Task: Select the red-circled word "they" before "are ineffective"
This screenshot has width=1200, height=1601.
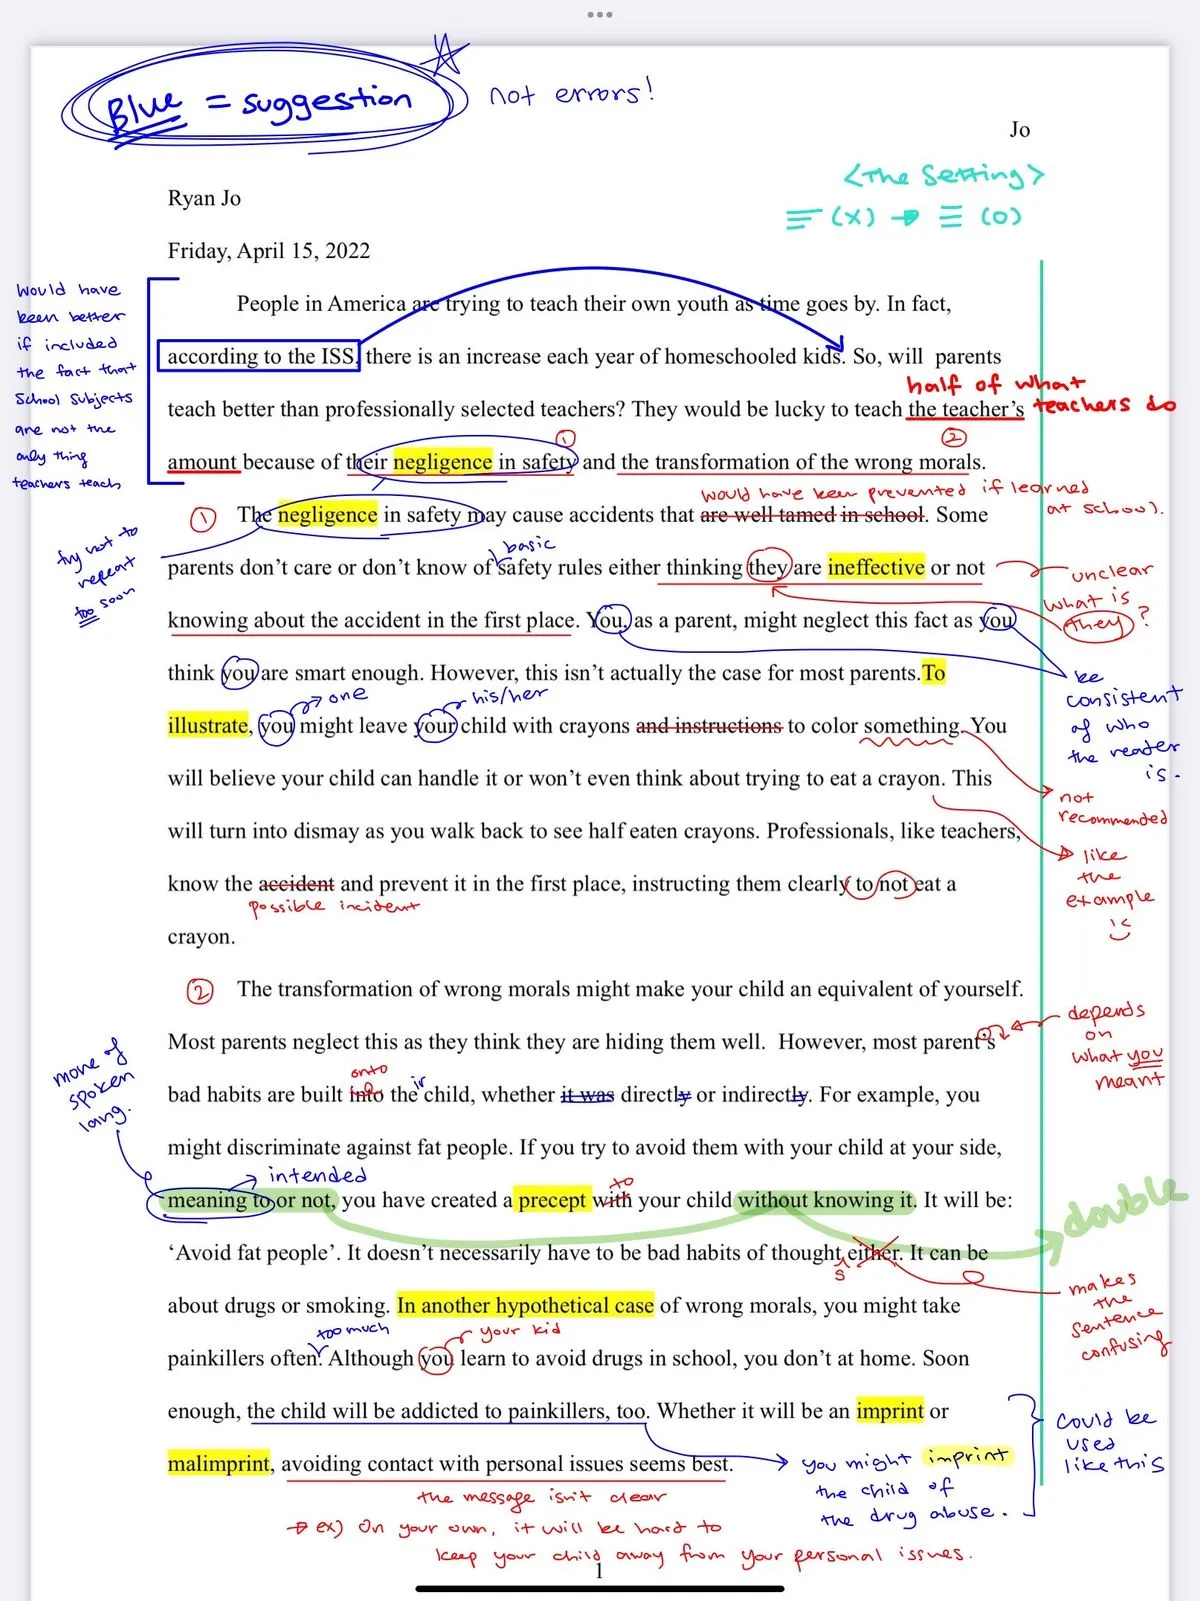Action: (769, 568)
